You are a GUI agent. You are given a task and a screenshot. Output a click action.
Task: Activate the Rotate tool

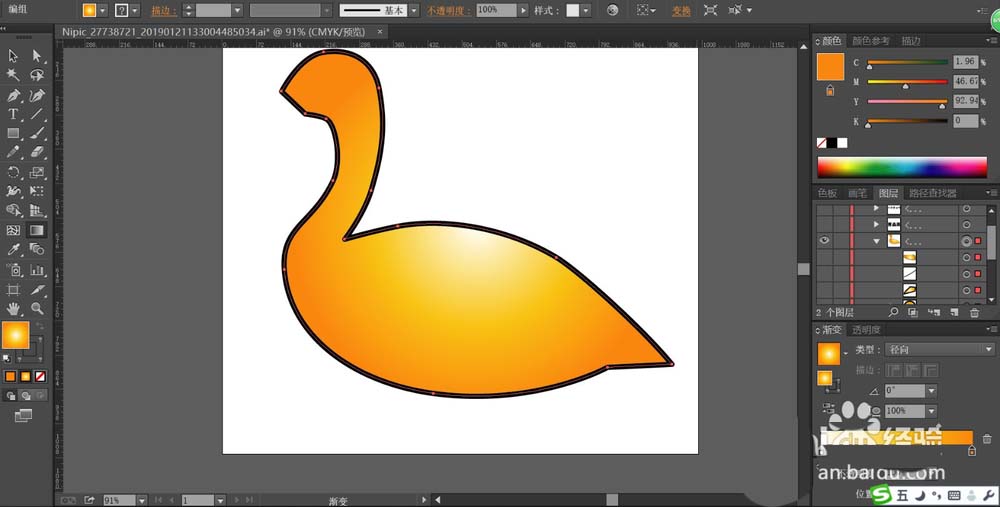point(13,172)
